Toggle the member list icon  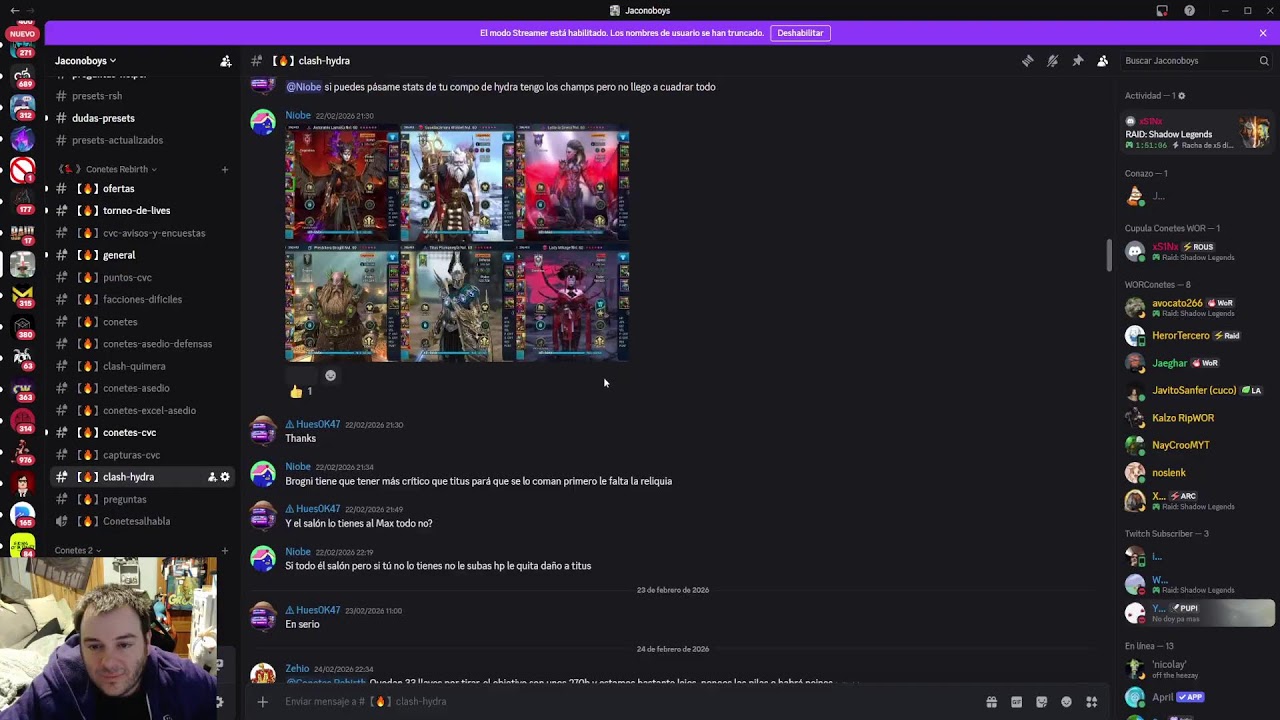(x=1102, y=61)
